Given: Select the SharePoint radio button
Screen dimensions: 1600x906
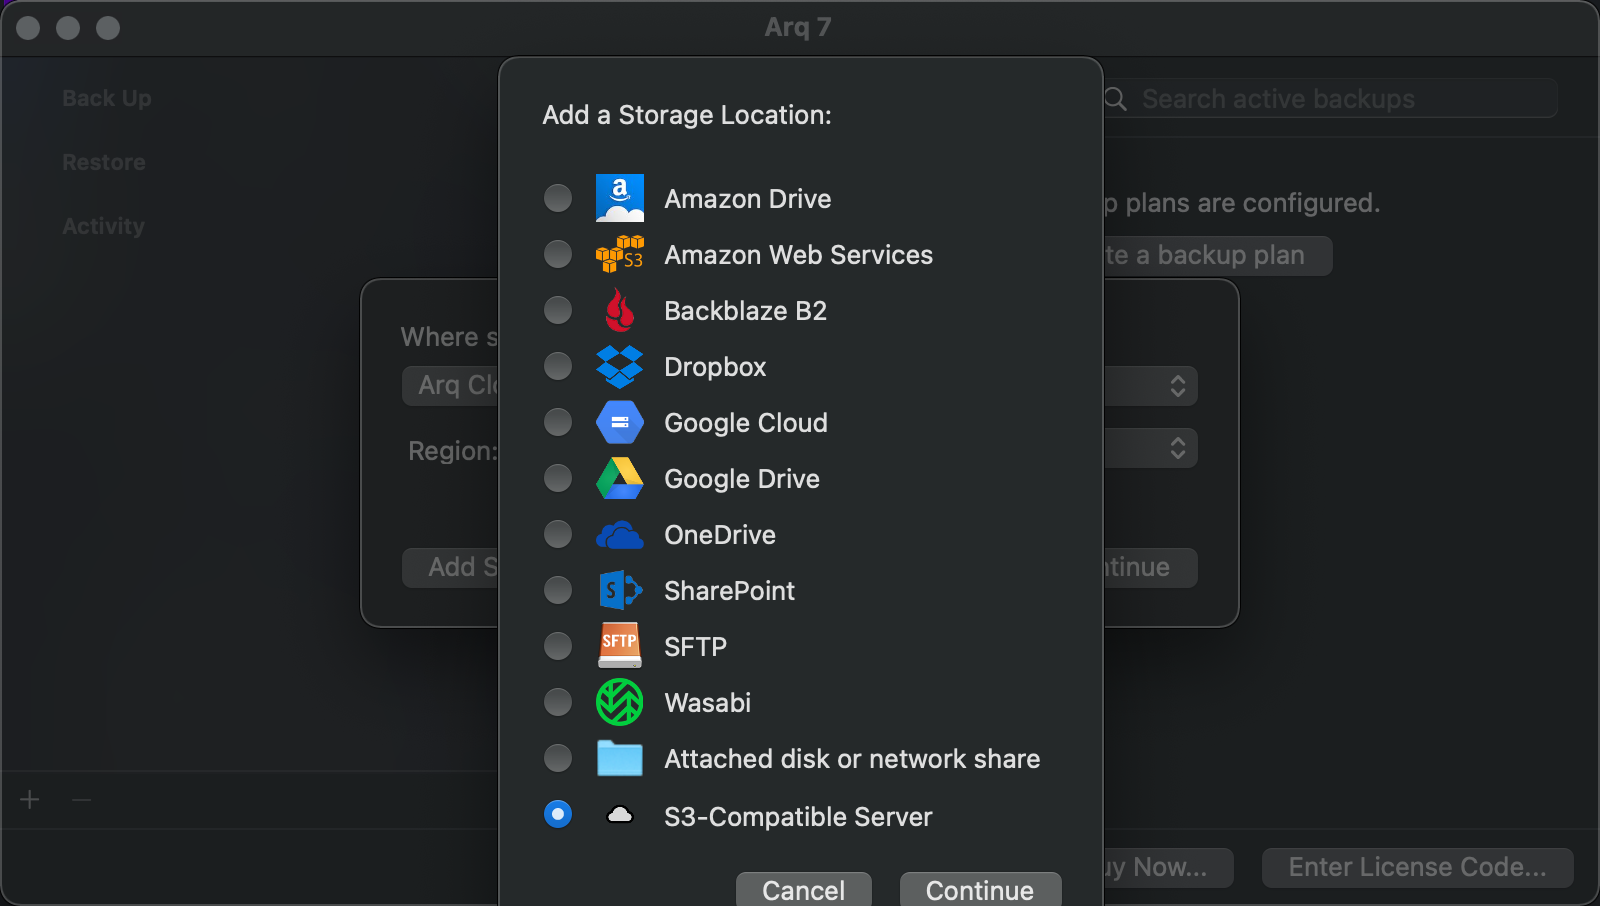Looking at the screenshot, I should [x=558, y=591].
